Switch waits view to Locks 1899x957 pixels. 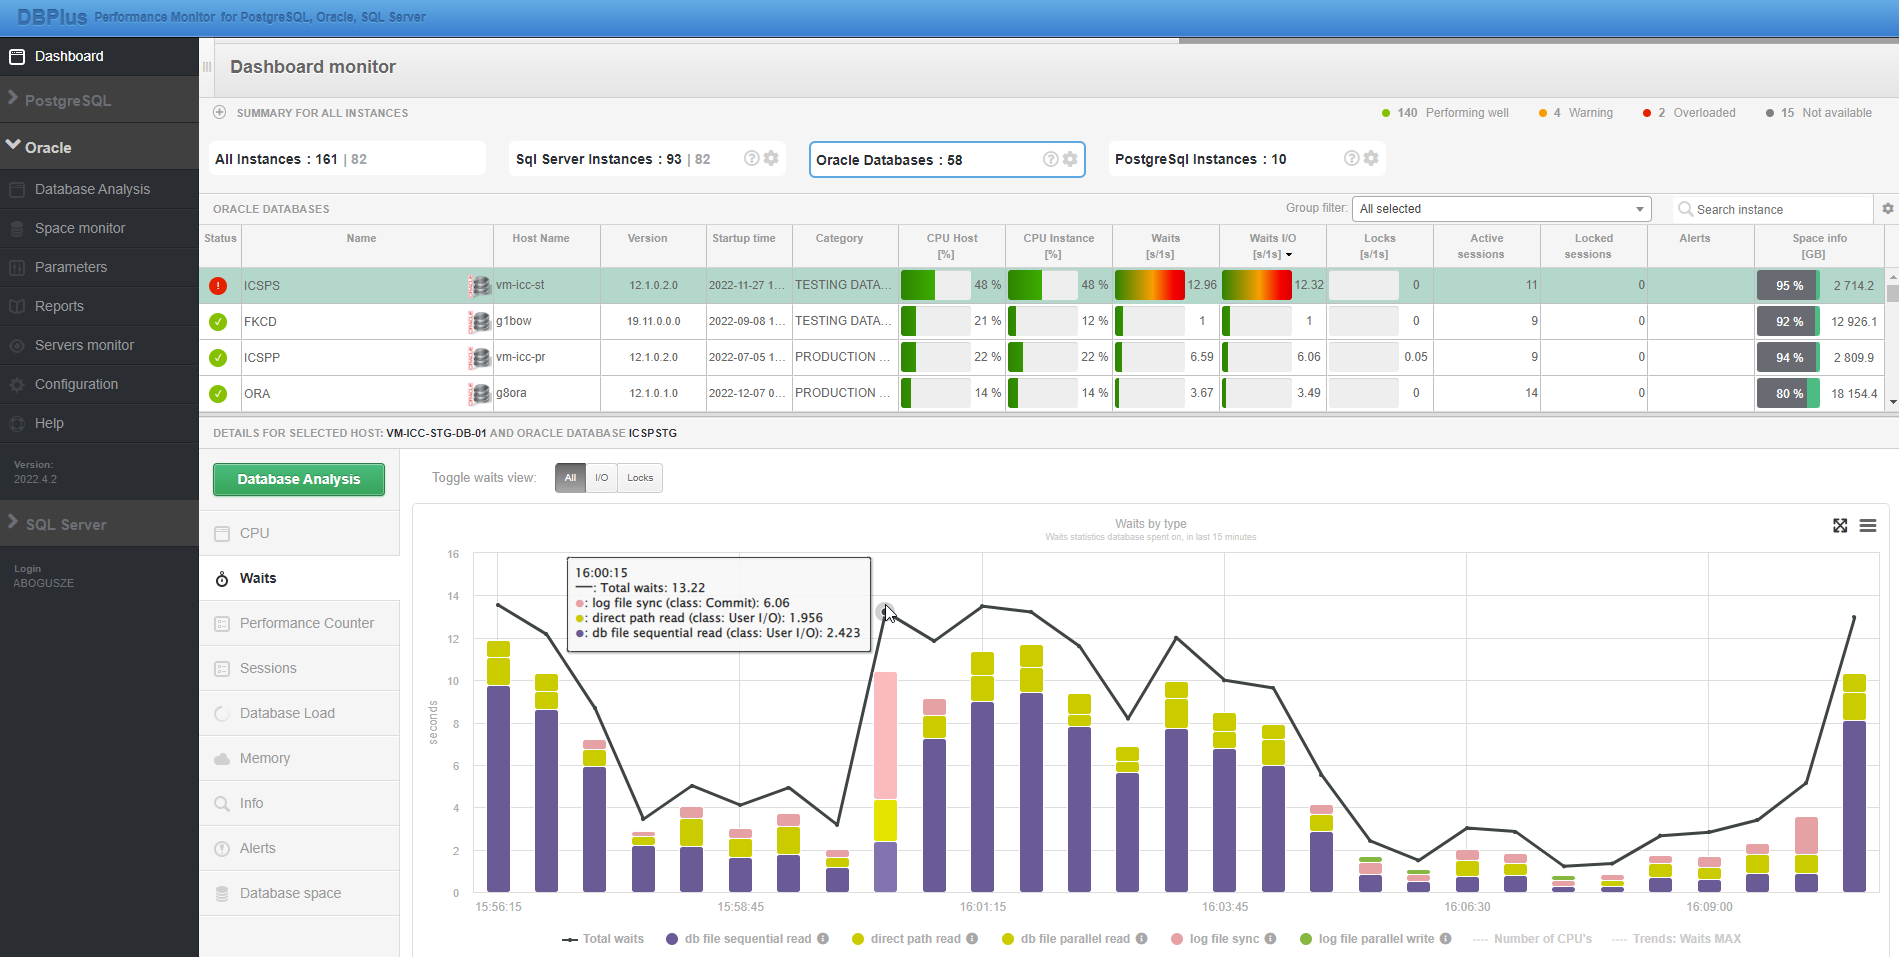pos(639,478)
